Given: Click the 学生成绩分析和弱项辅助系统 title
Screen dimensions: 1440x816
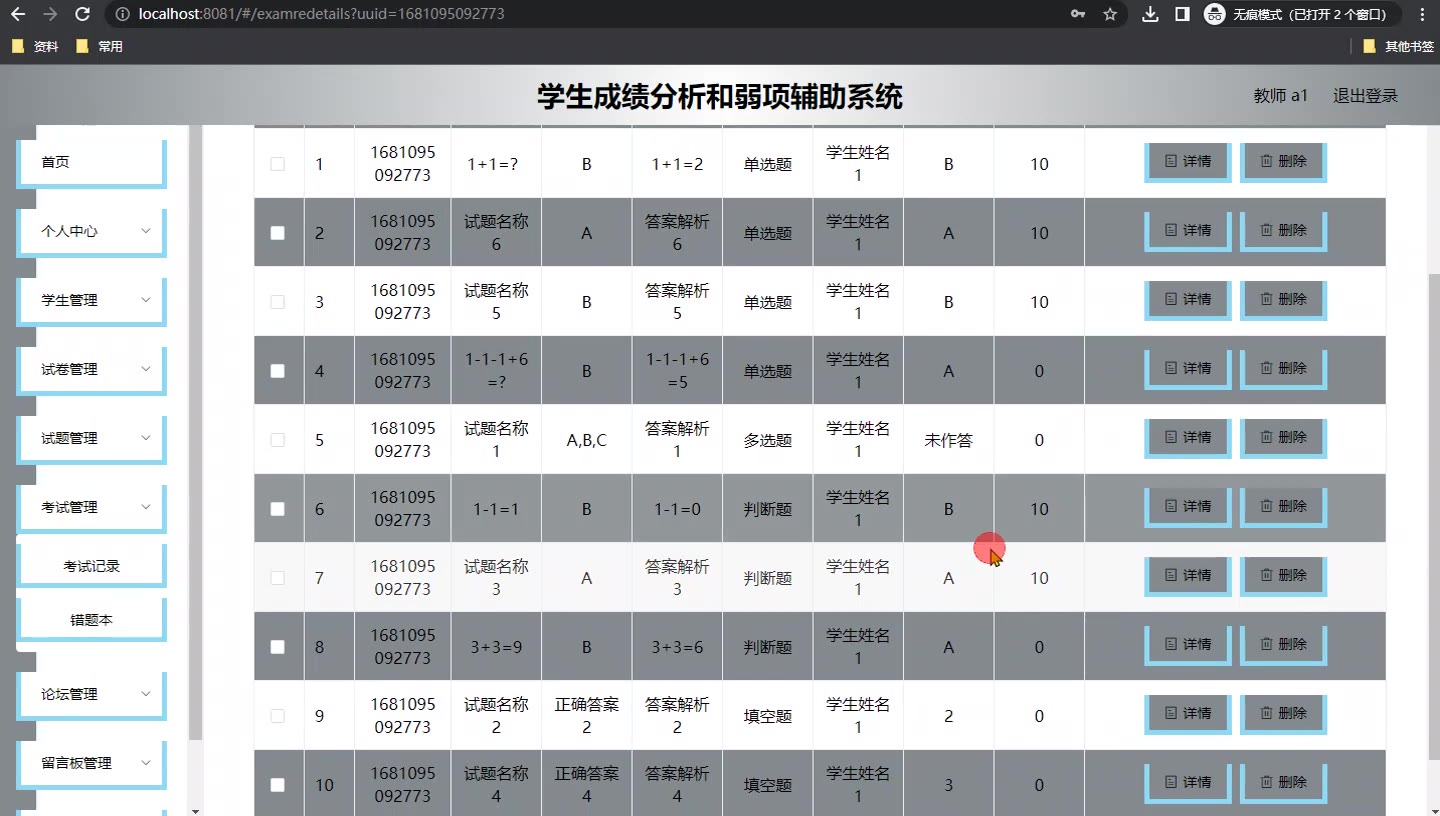Looking at the screenshot, I should 720,96.
